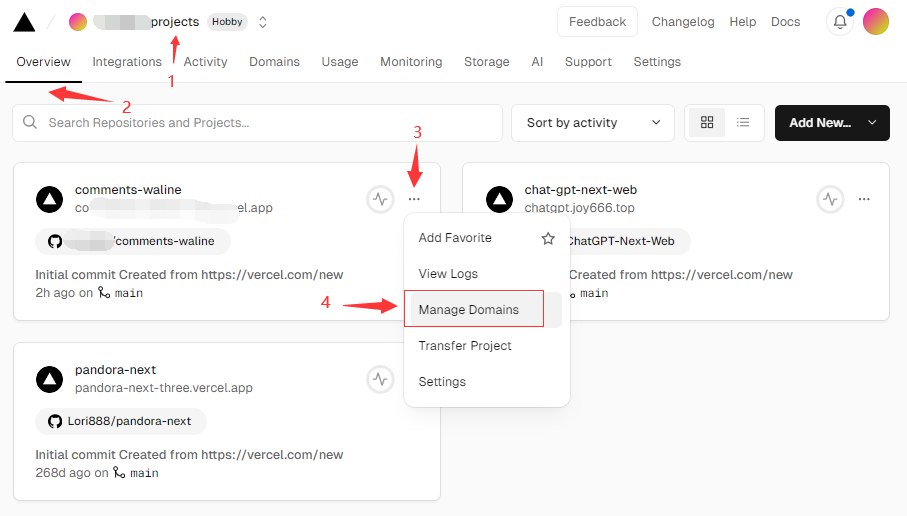Click activity graph icon for chat-gpt-next-web
This screenshot has width=907, height=516.
coord(830,199)
